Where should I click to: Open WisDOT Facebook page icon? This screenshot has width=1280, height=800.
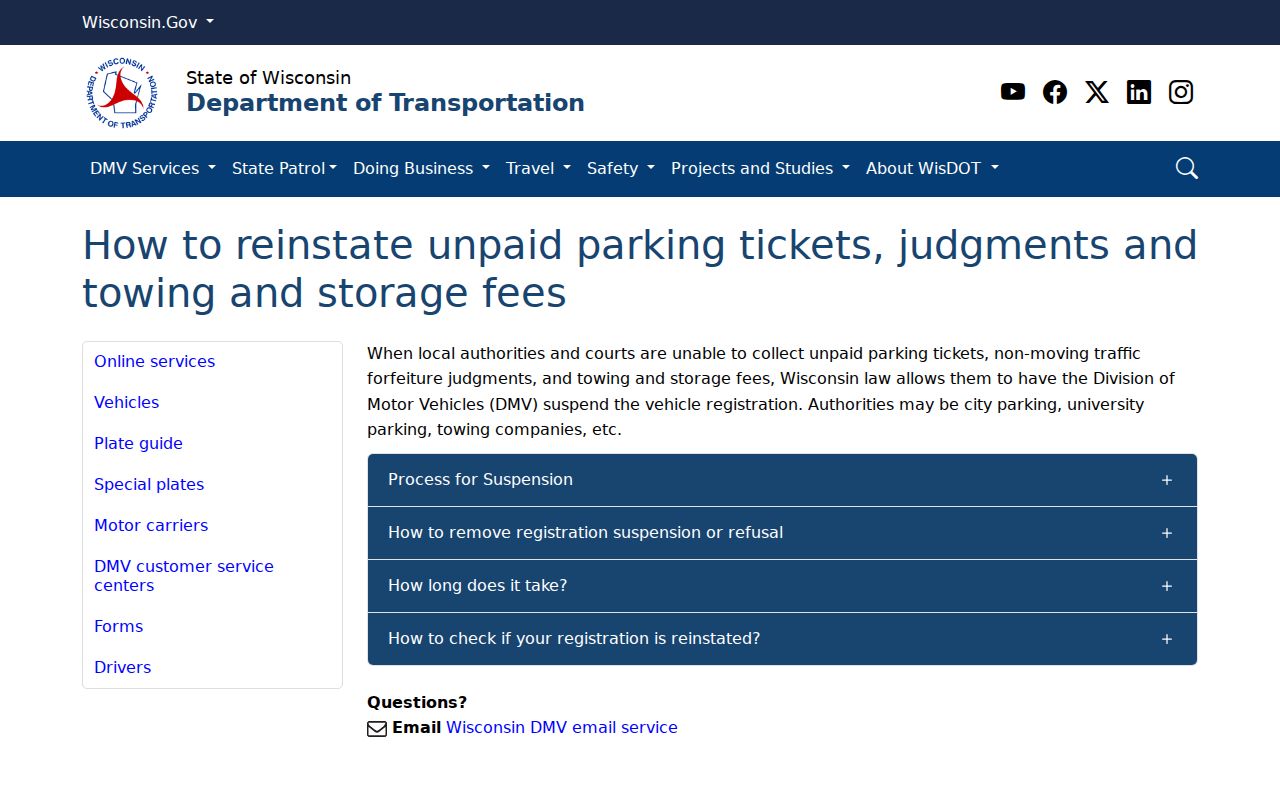coord(1055,92)
